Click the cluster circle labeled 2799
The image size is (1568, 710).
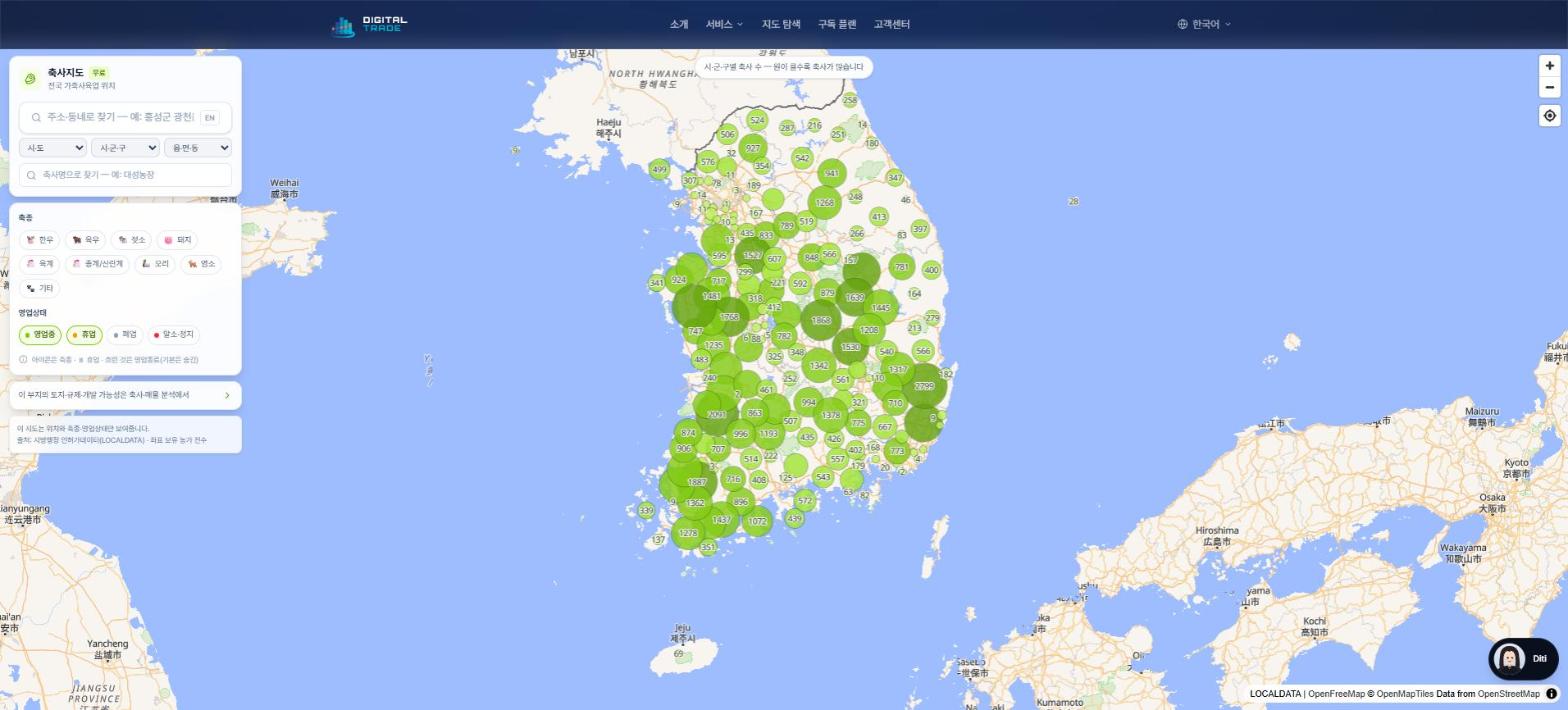click(923, 386)
